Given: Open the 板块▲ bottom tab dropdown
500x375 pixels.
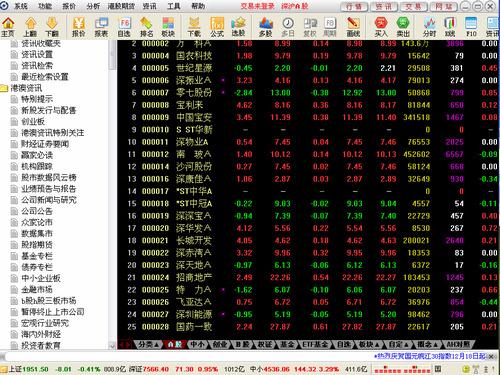Looking at the screenshot, I should coord(369,344).
